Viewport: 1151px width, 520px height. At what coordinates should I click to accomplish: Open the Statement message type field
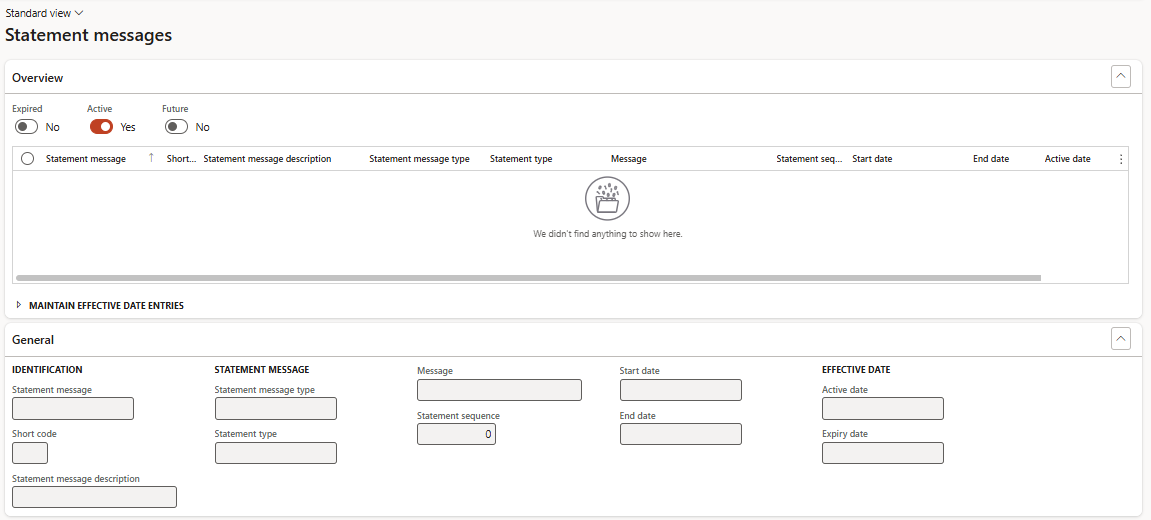coord(276,408)
